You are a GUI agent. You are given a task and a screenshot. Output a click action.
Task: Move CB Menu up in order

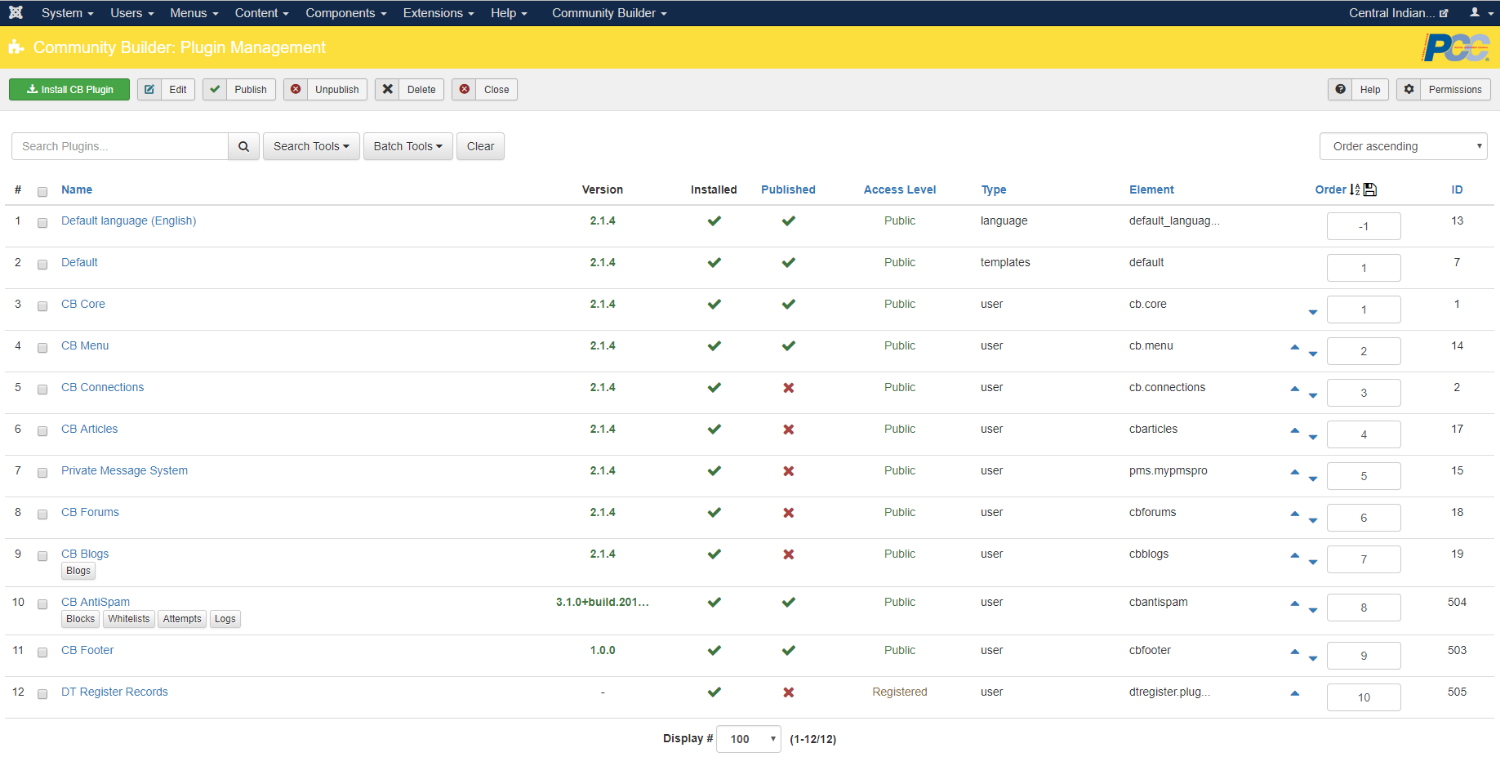pyautogui.click(x=1295, y=347)
